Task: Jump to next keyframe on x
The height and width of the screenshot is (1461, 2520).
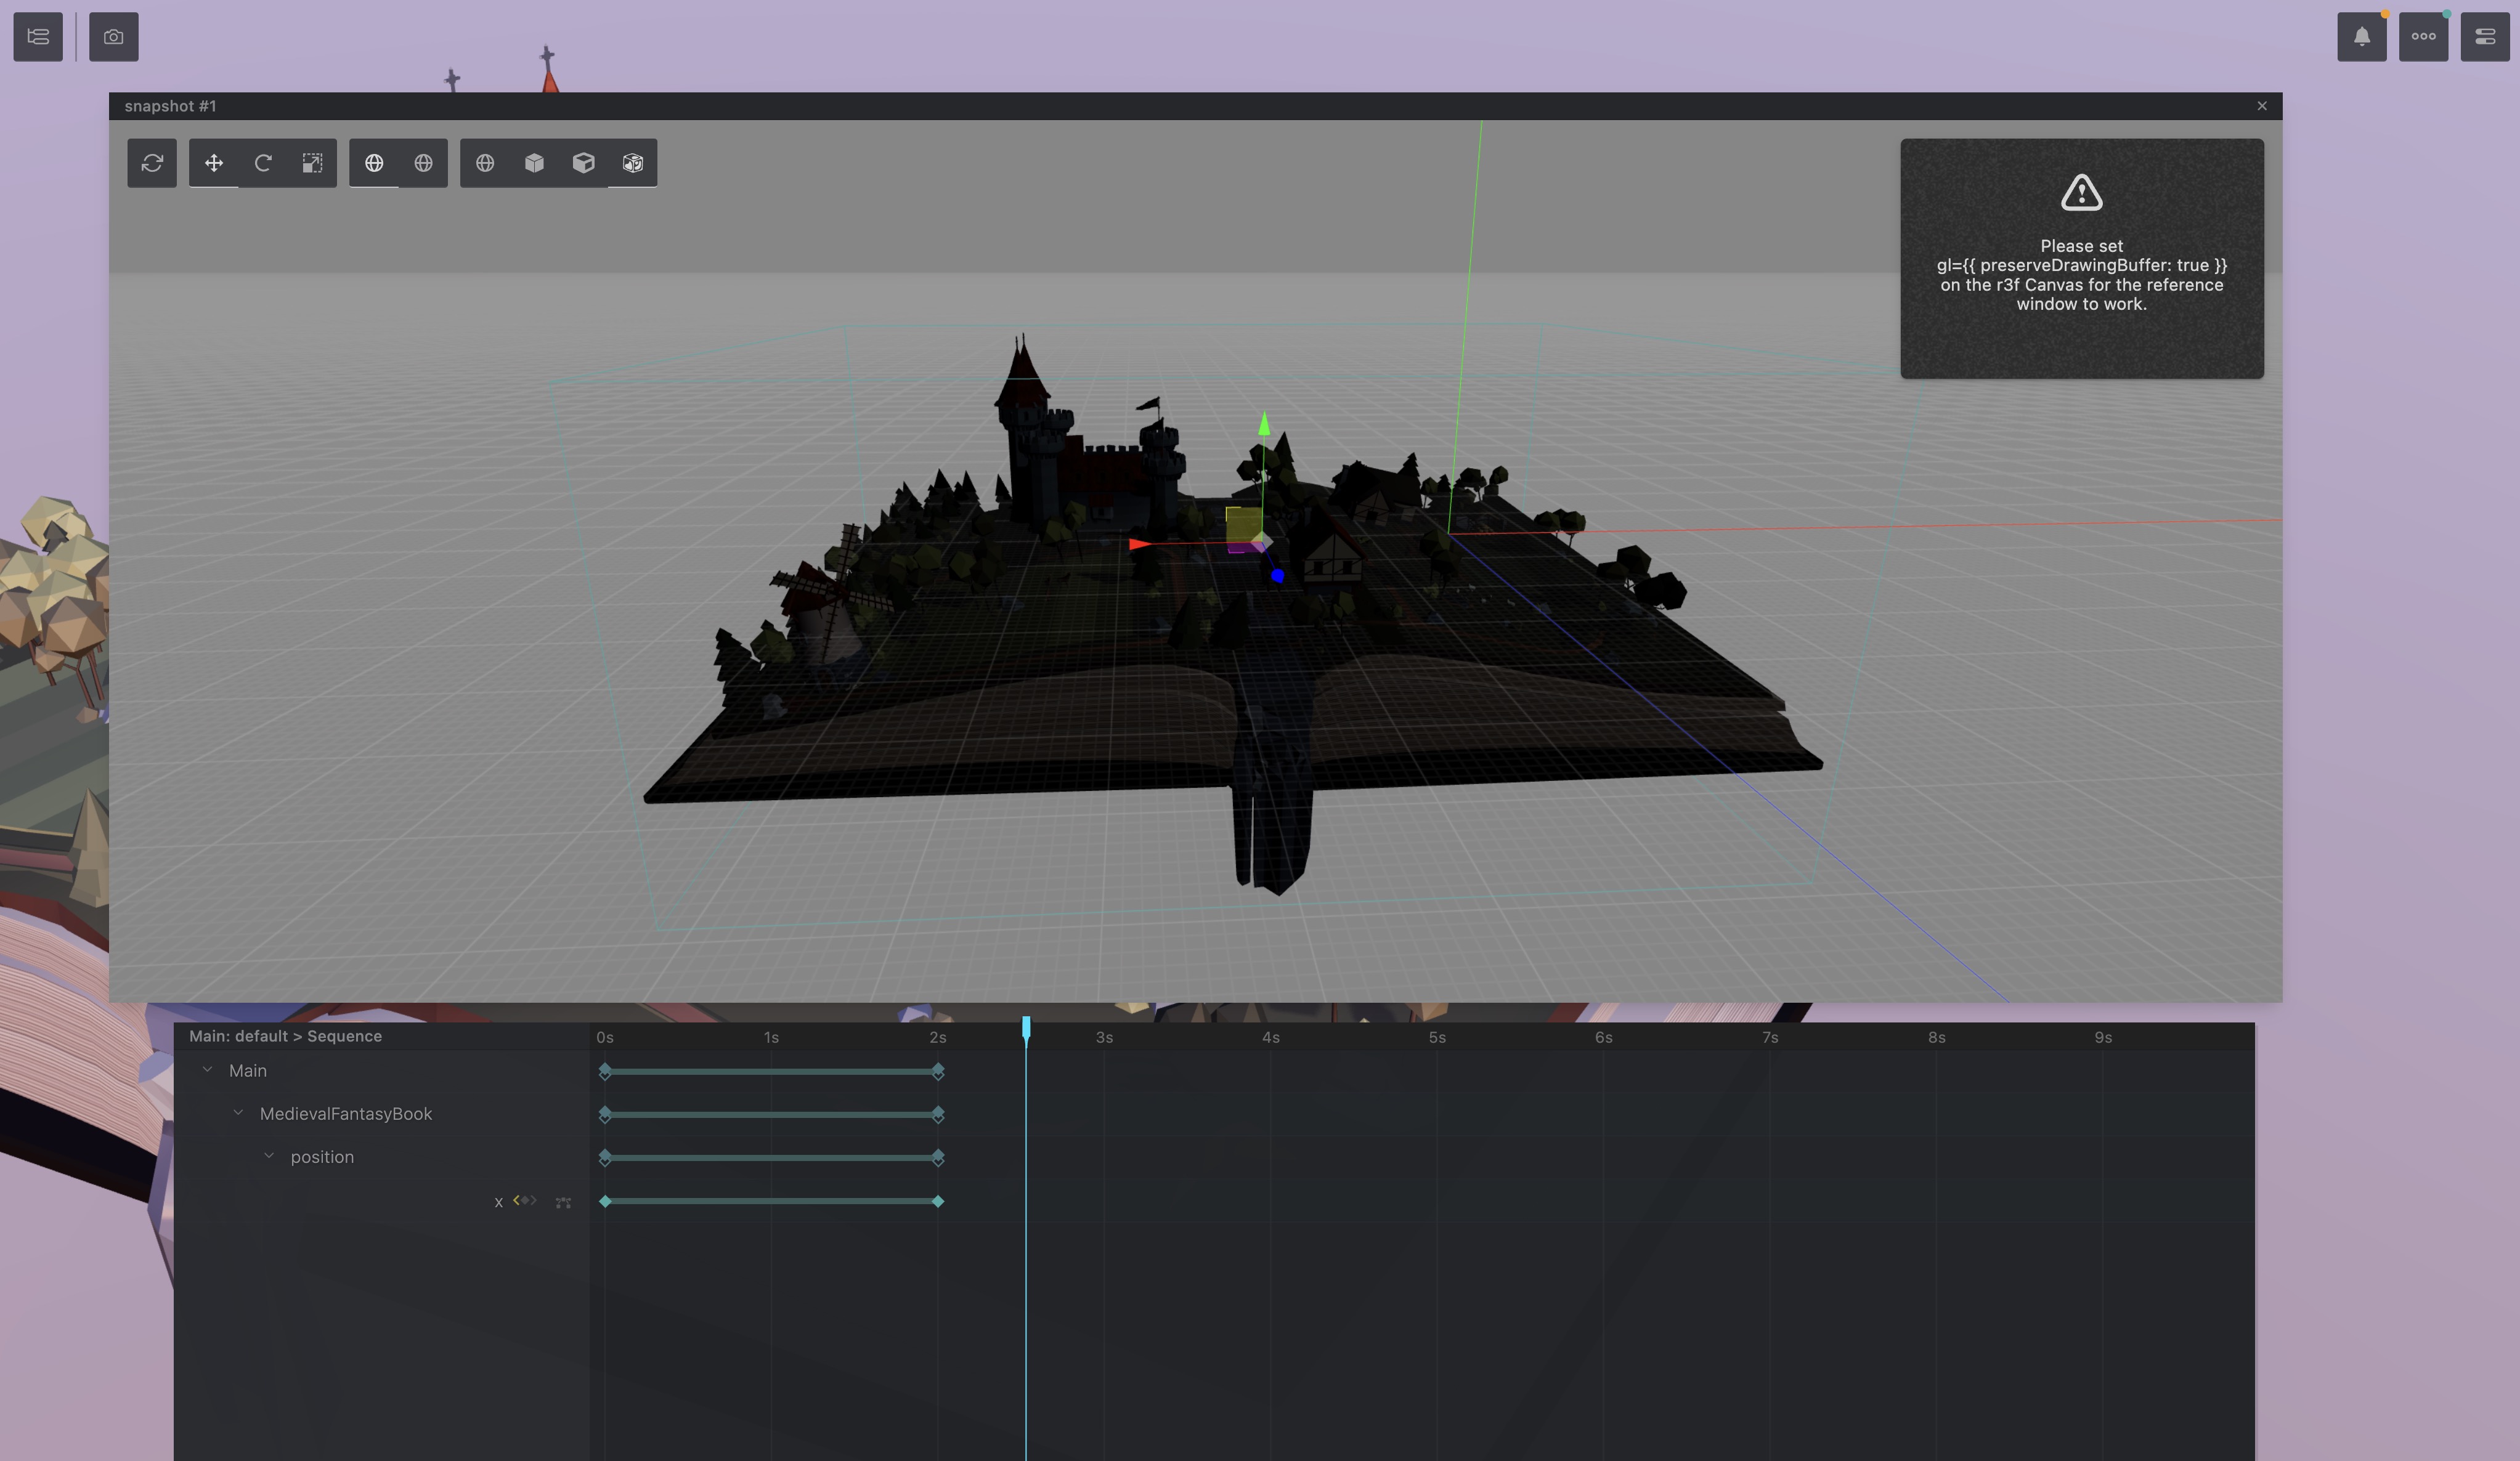Action: click(x=534, y=1200)
